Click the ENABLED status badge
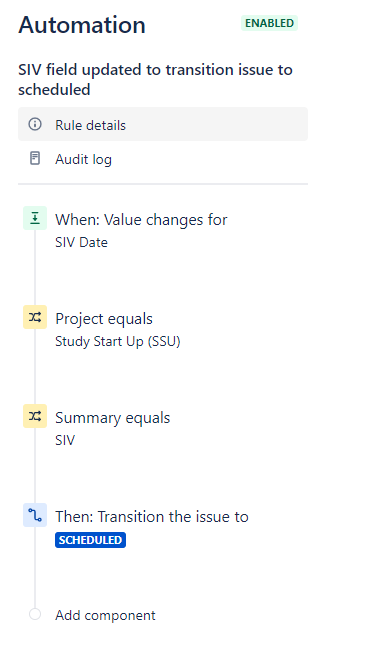Viewport: 379px width, 672px height. 269,23
